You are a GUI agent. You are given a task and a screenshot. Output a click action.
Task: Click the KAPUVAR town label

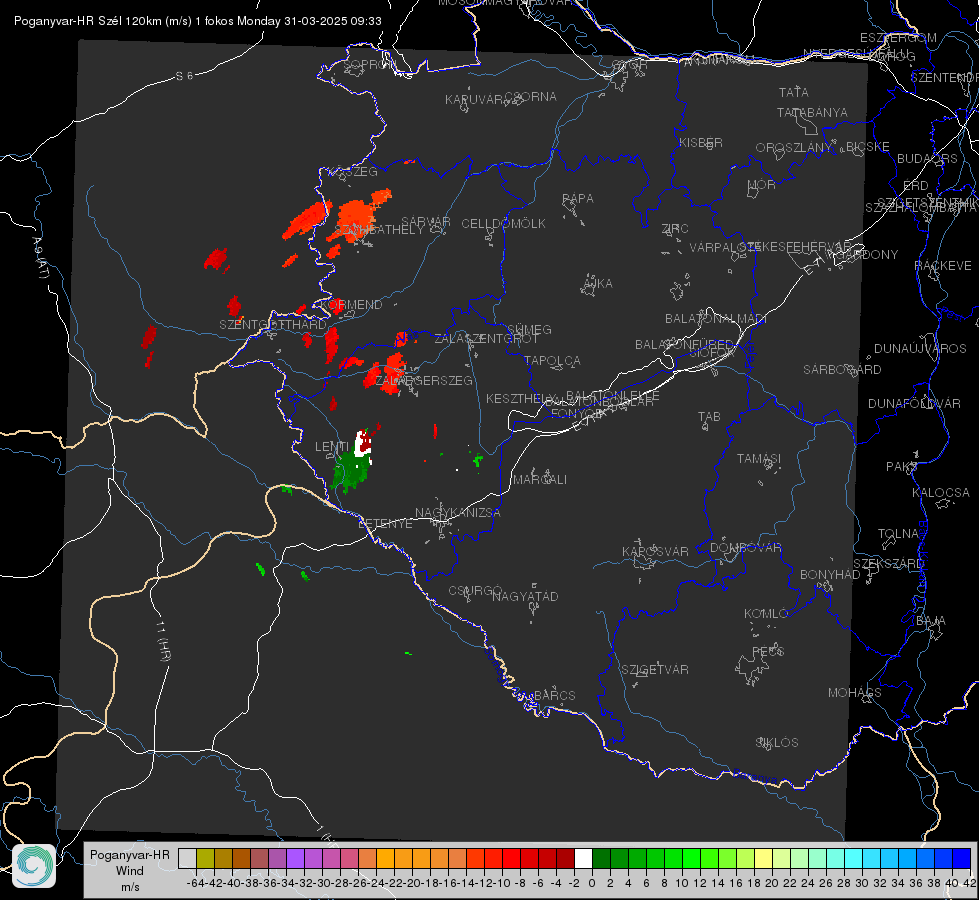point(474,100)
